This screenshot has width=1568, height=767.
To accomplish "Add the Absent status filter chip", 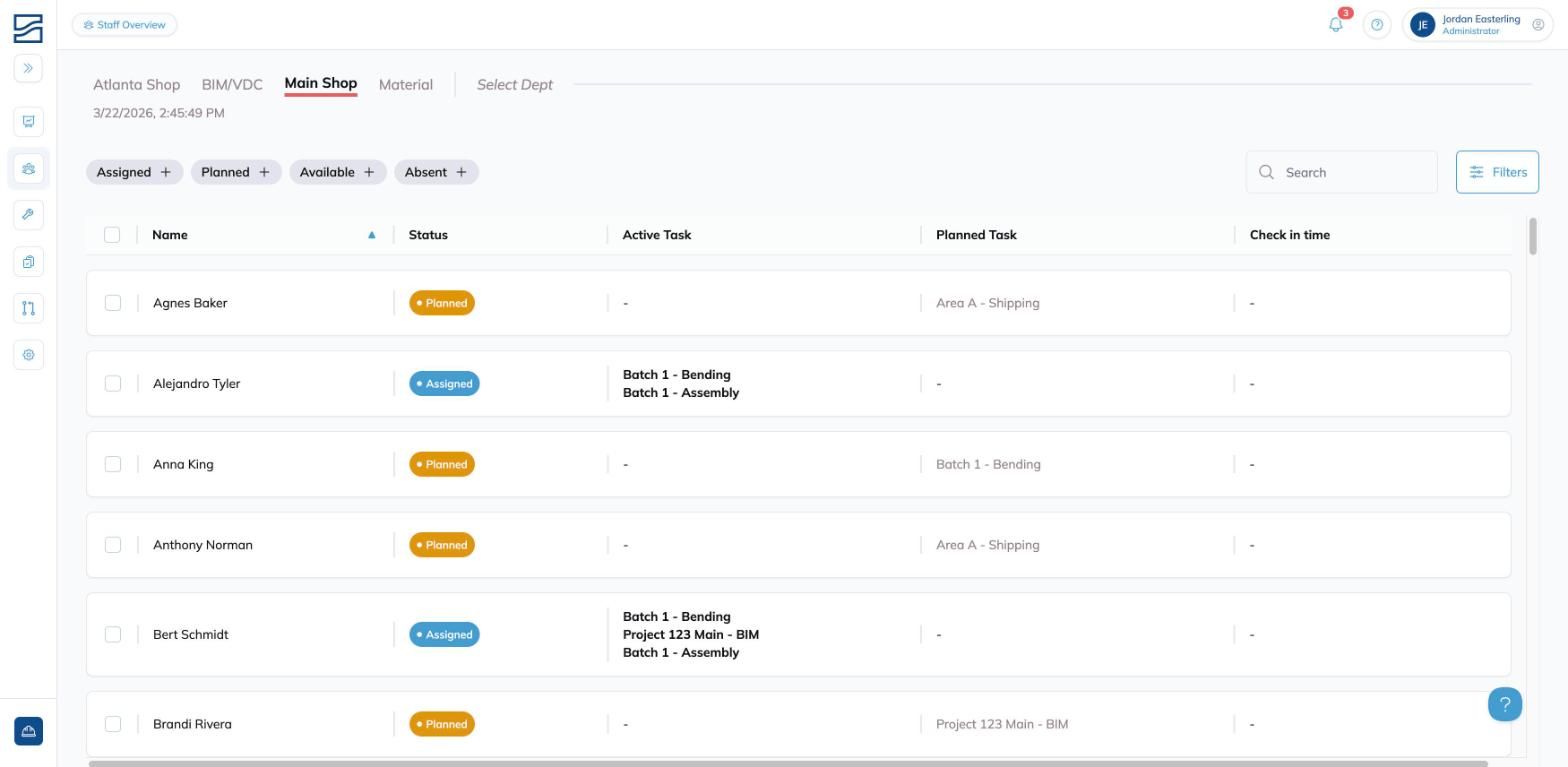I will tap(437, 172).
